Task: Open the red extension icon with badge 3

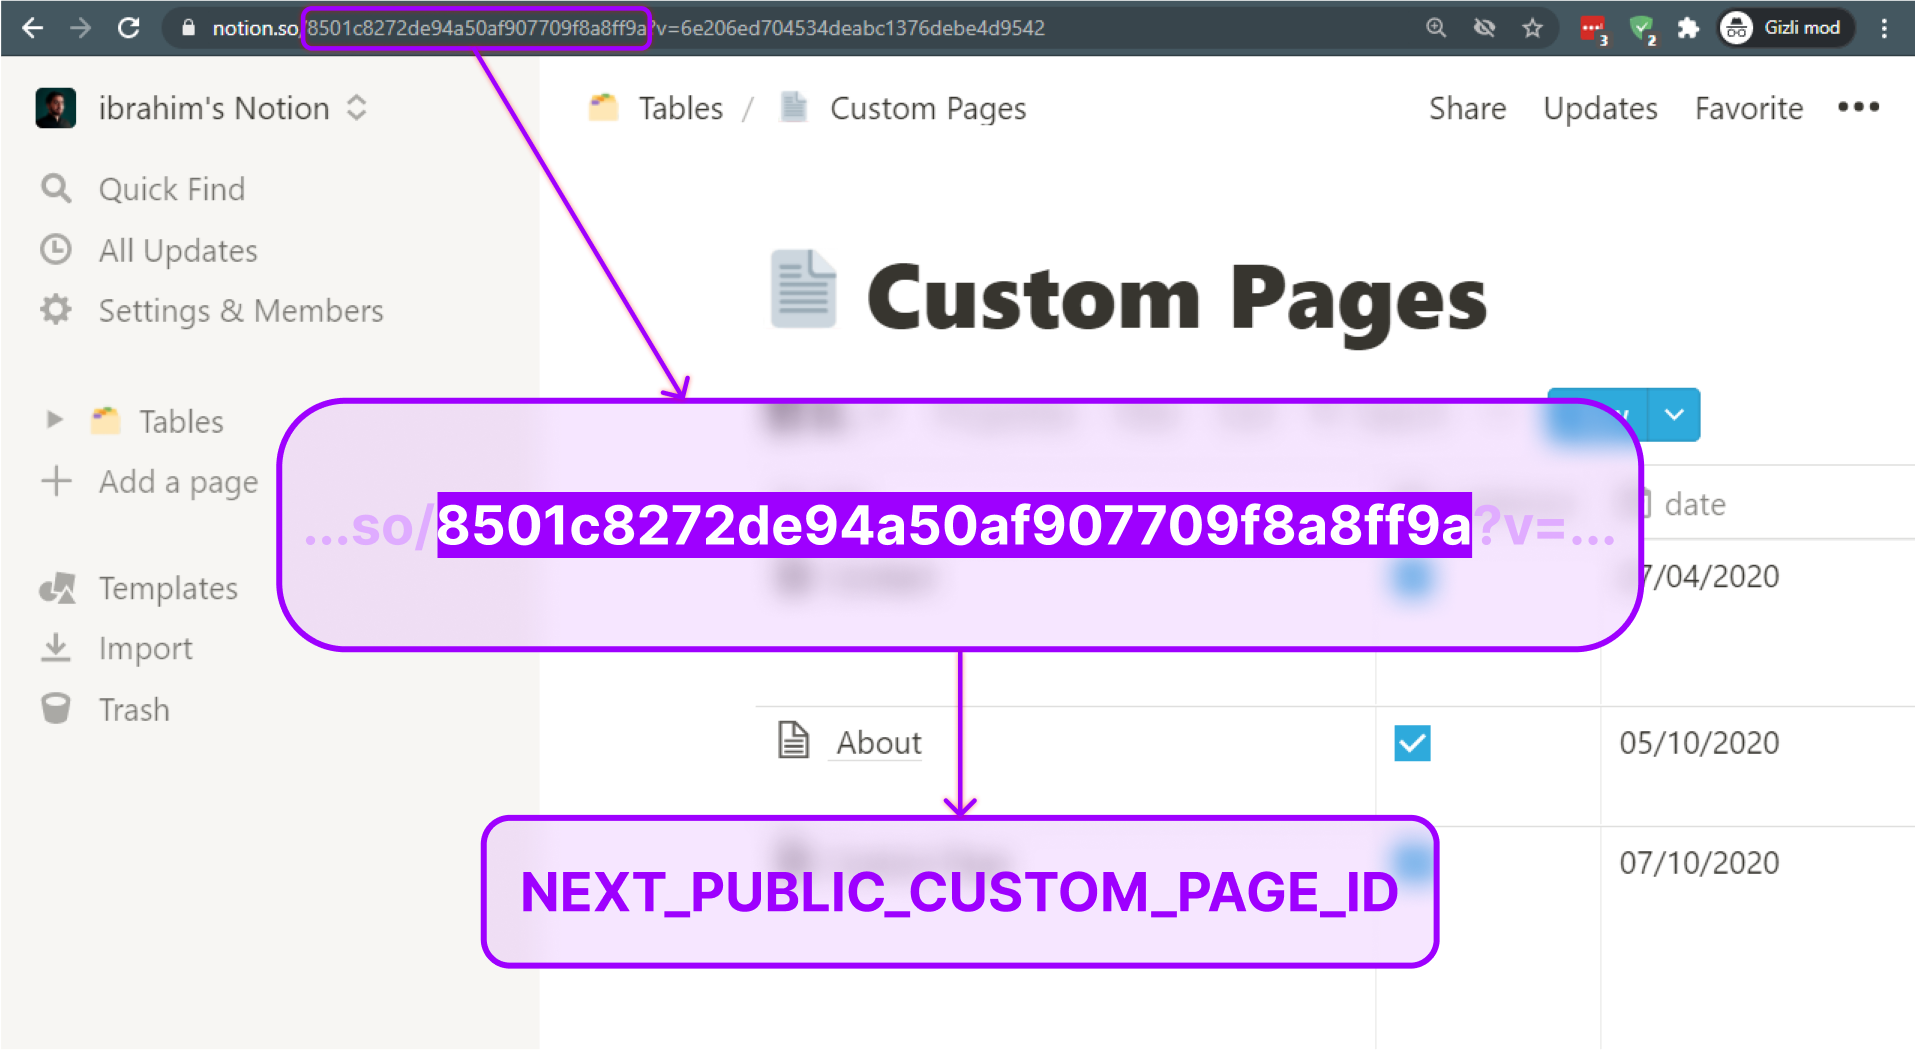Action: click(1593, 30)
